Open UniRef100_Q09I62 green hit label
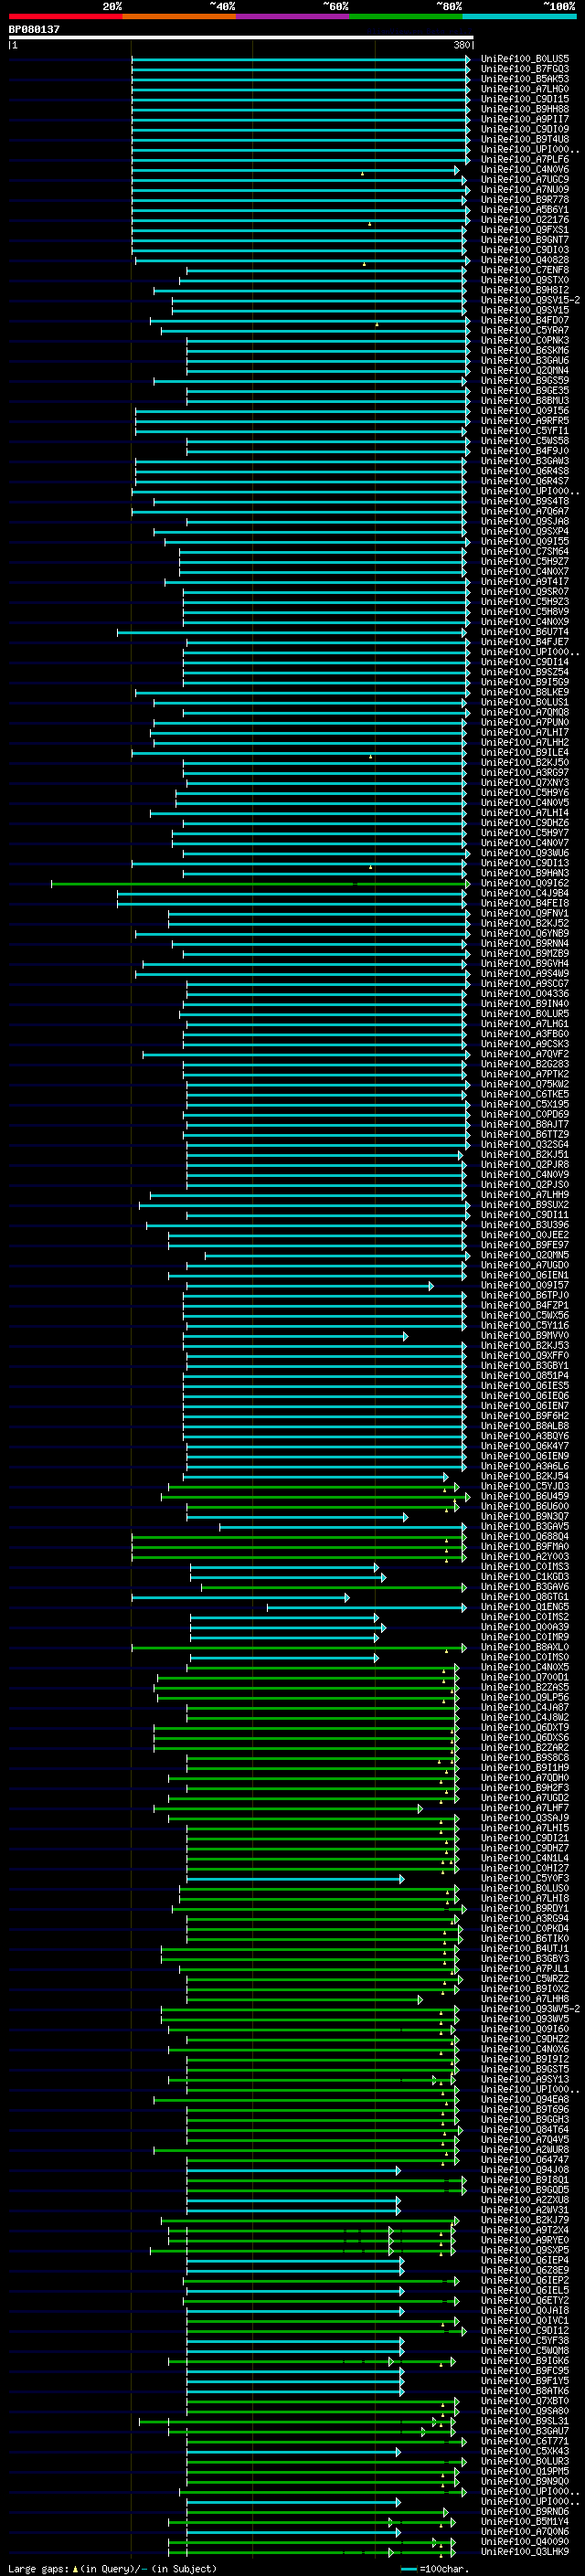This screenshot has height=2576, width=585. point(524,883)
